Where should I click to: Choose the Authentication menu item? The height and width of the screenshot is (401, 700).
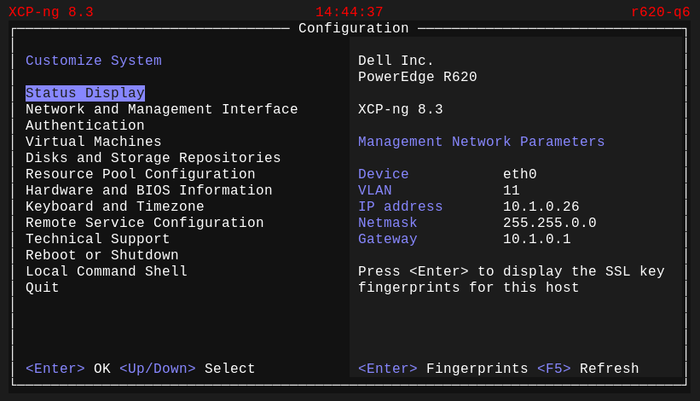85,126
